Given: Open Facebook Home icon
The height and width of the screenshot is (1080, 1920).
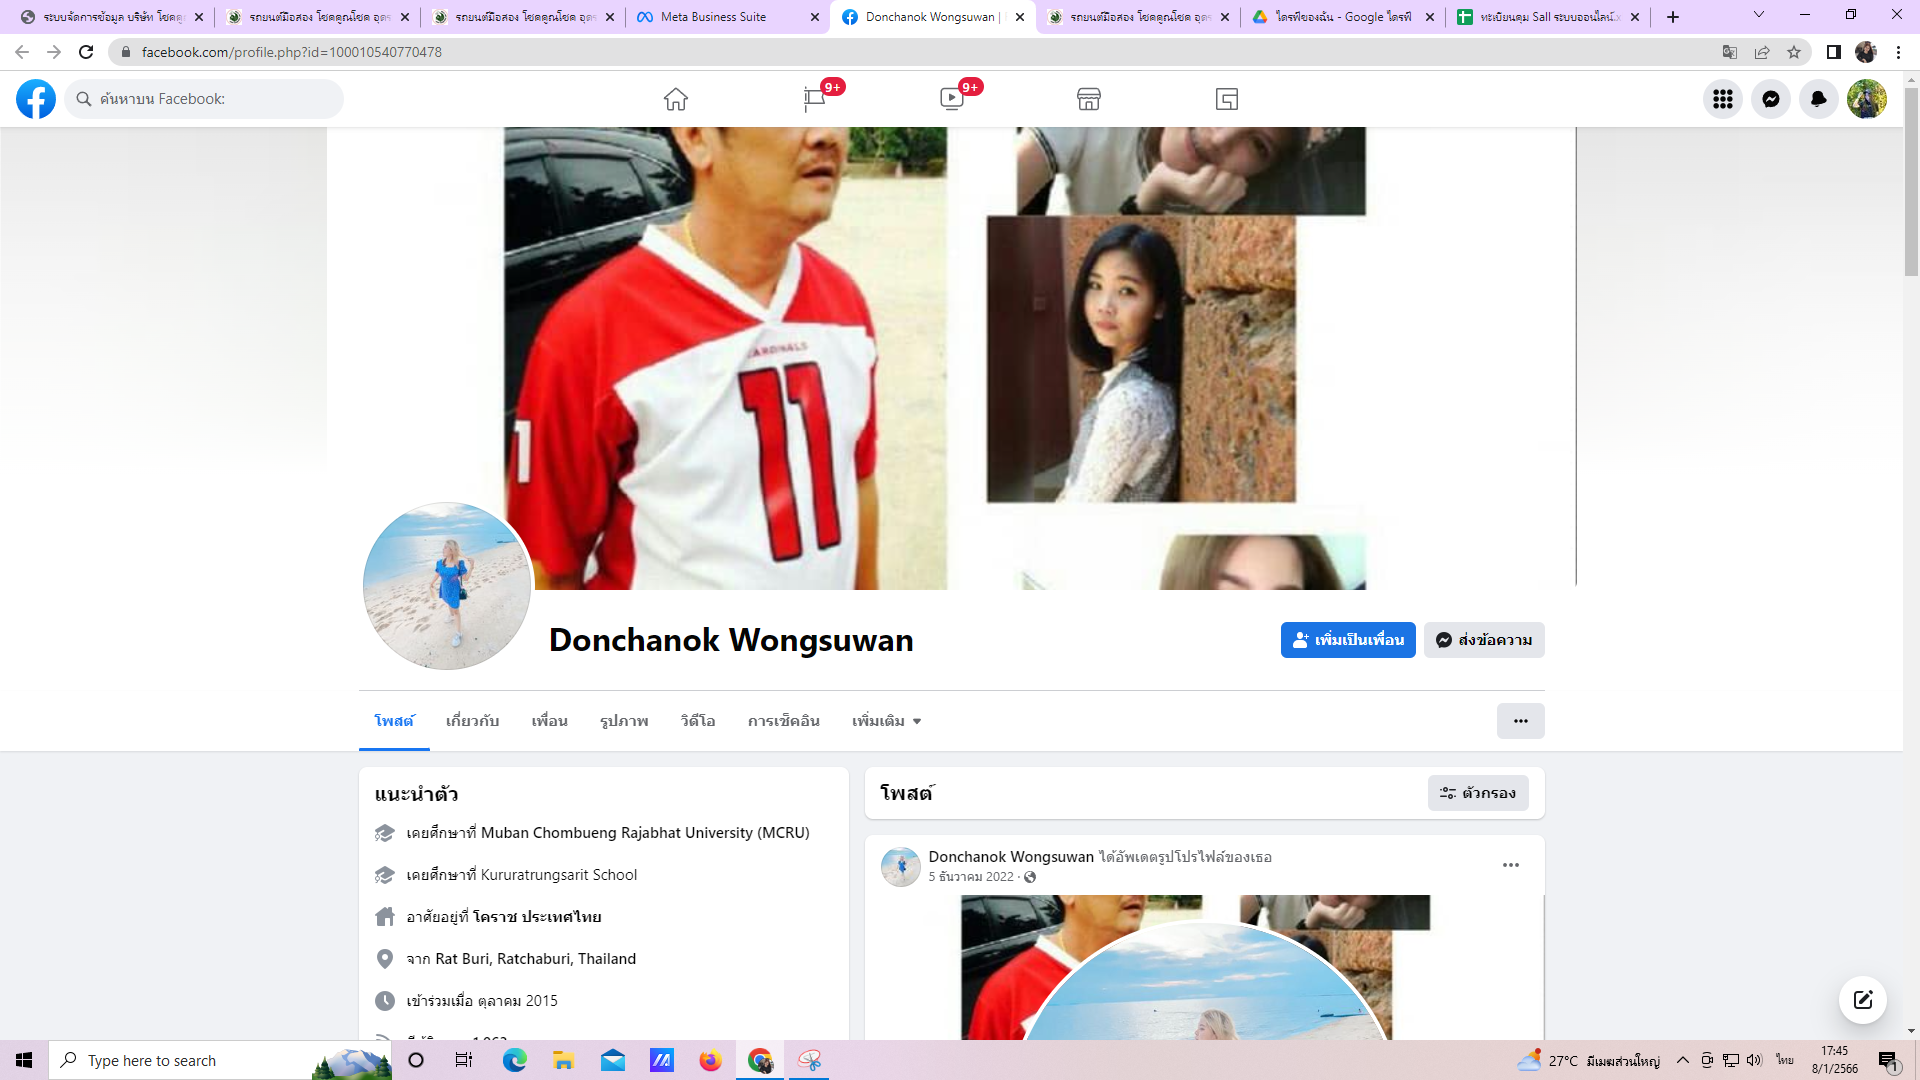Looking at the screenshot, I should [x=676, y=99].
